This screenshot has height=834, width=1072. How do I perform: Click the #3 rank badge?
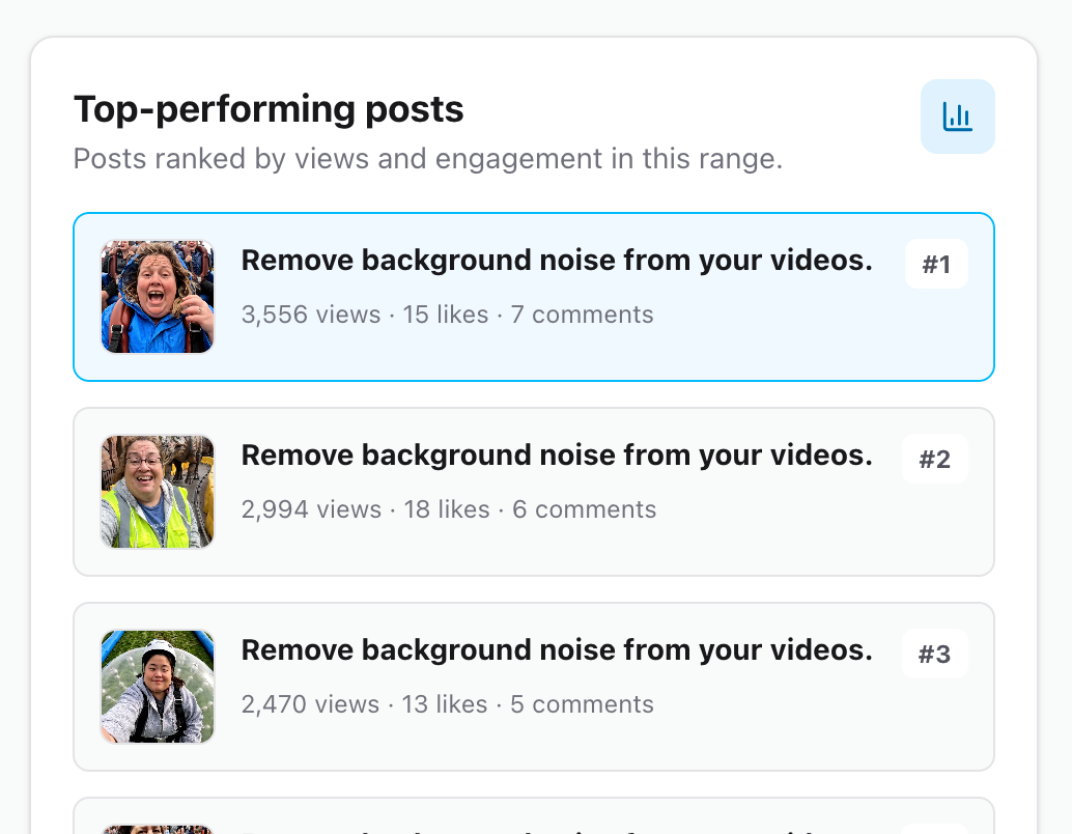tap(935, 654)
